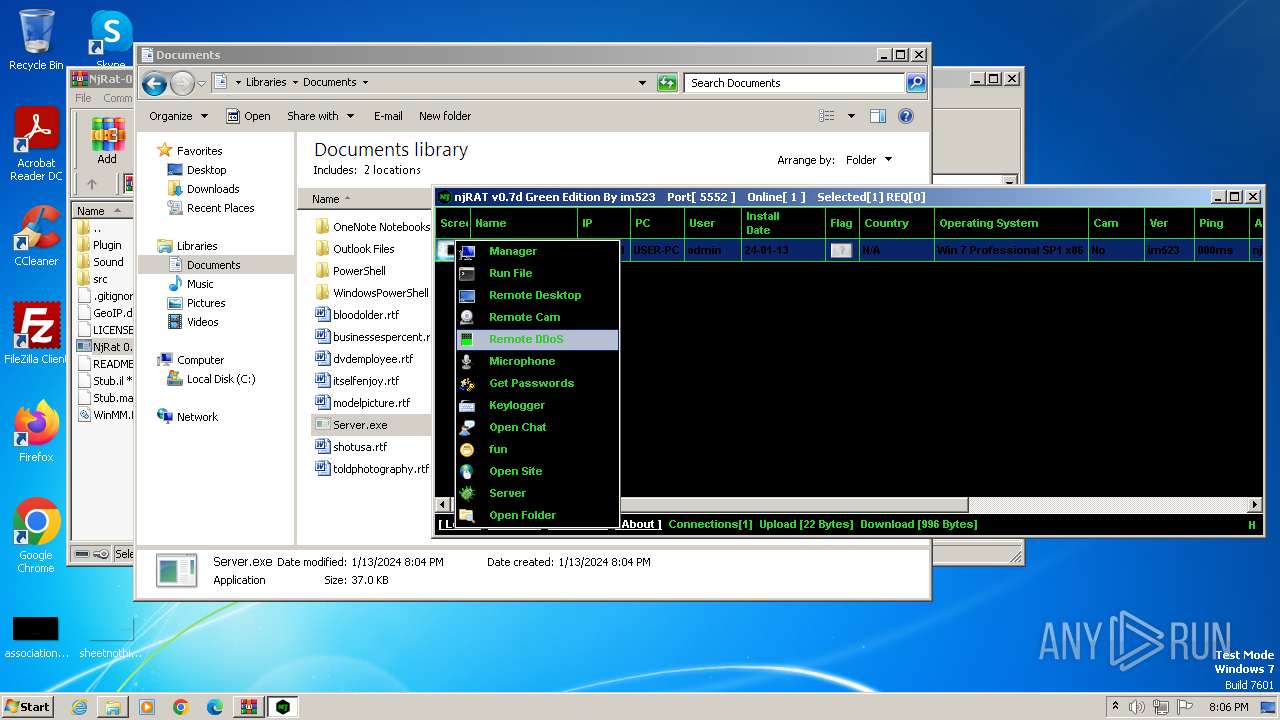Click the Add icon in WinRAR window
The height and width of the screenshot is (720, 1280).
tap(107, 140)
